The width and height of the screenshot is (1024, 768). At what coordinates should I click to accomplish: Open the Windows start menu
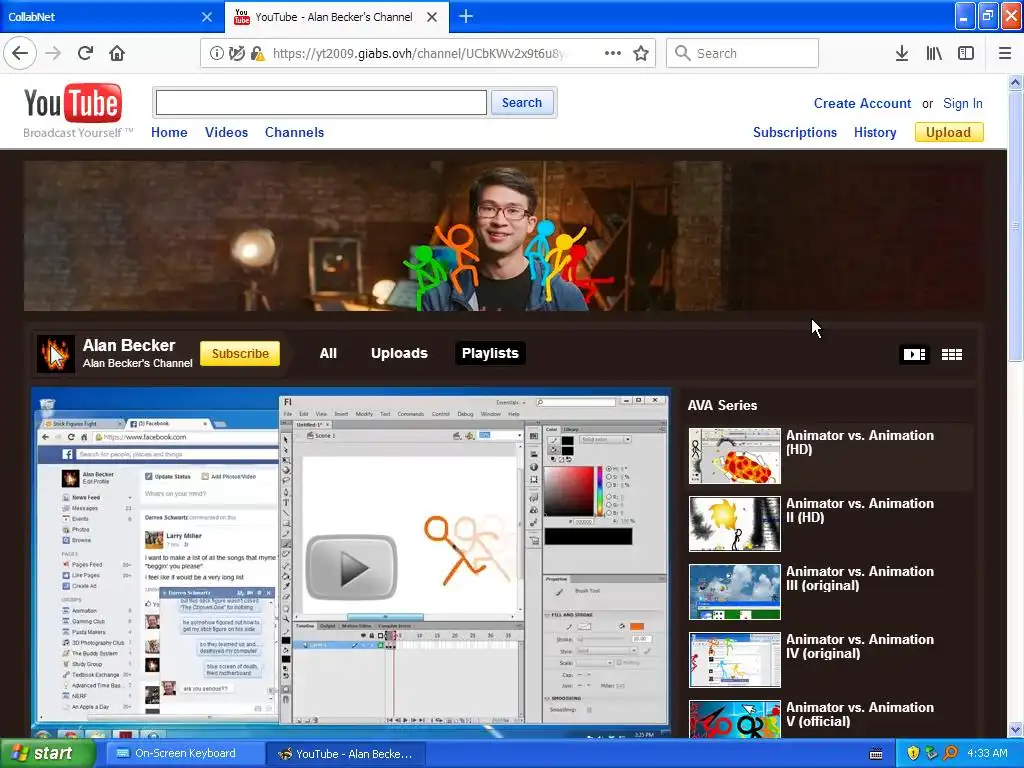click(x=47, y=754)
